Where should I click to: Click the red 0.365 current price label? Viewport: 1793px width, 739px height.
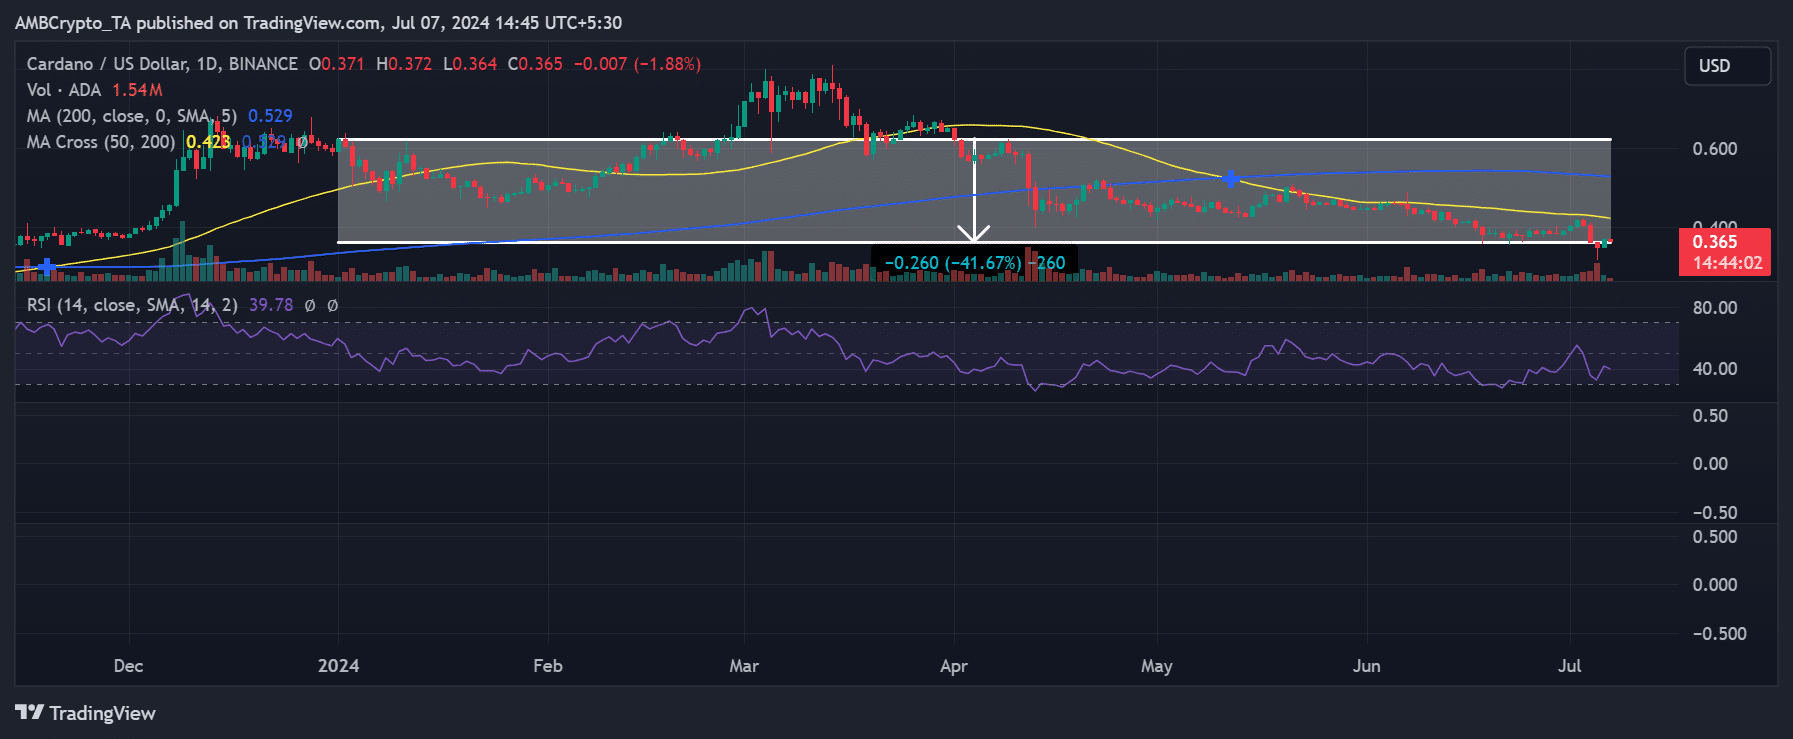[1715, 241]
